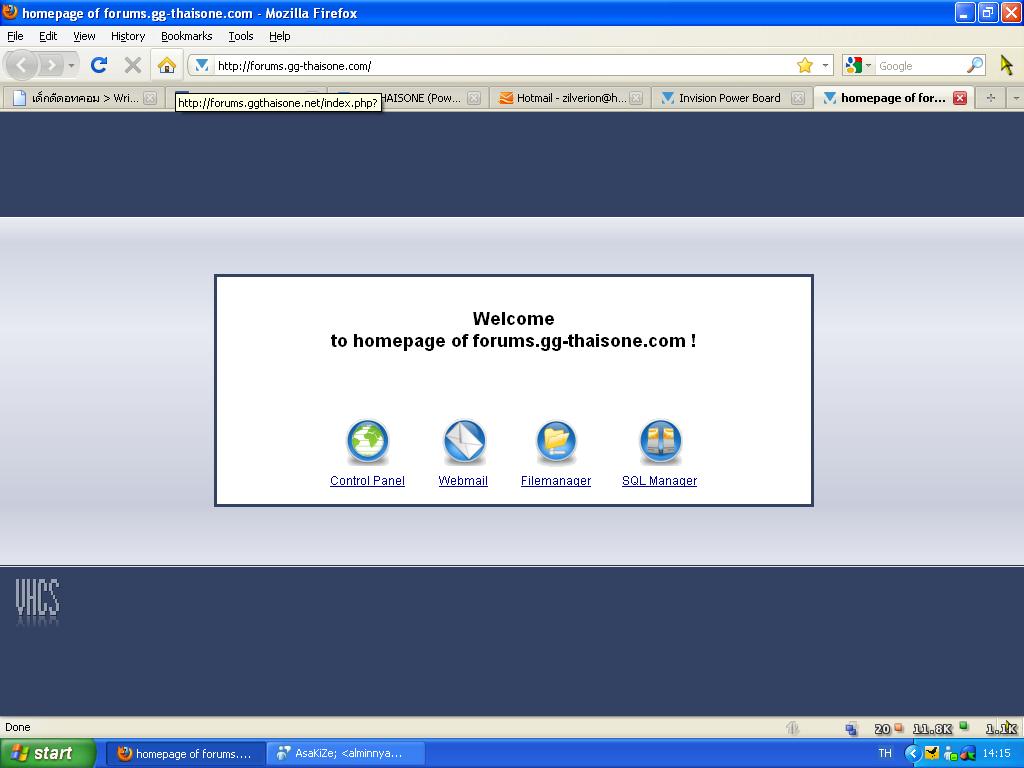Click the TH language indicator in the tray

(x=885, y=754)
